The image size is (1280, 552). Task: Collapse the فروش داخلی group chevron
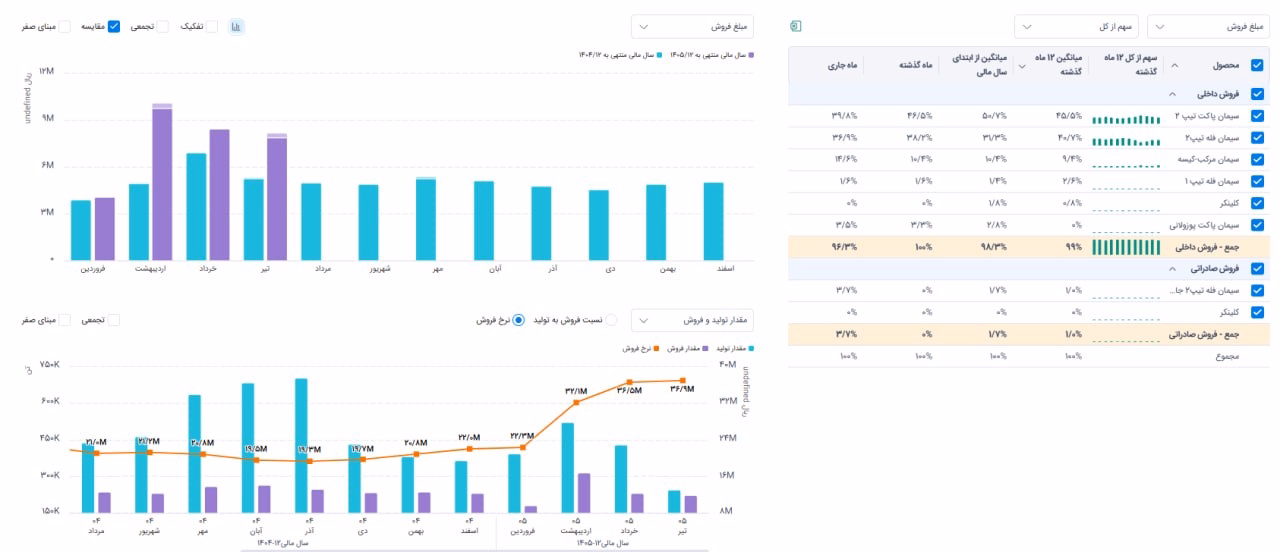pyautogui.click(x=1171, y=94)
